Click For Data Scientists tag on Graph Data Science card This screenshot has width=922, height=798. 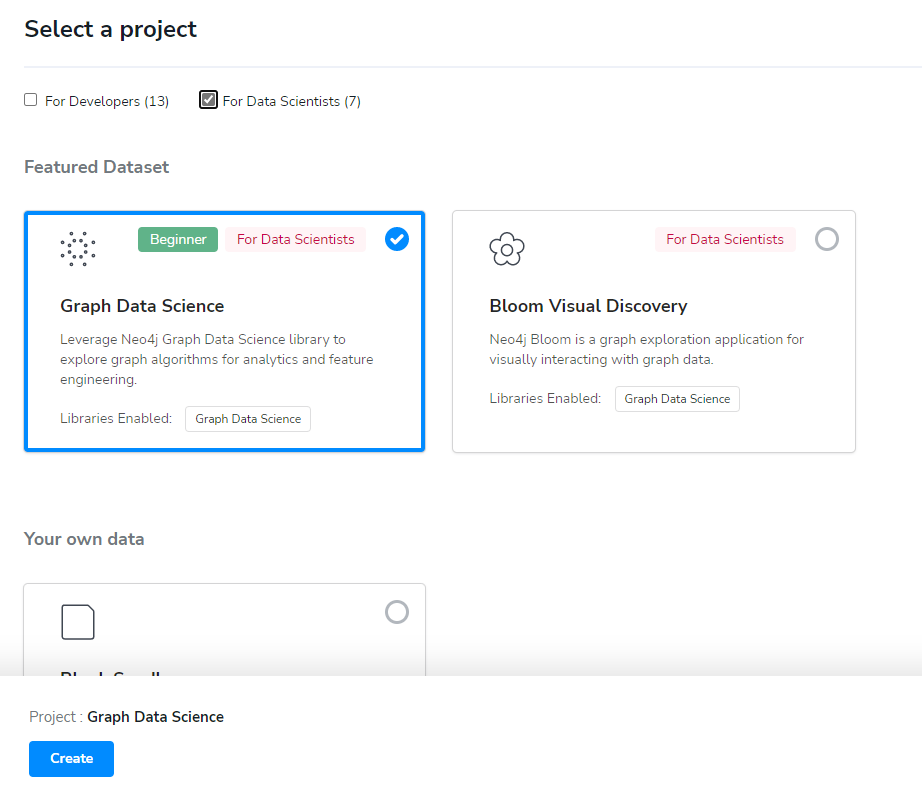coord(295,239)
